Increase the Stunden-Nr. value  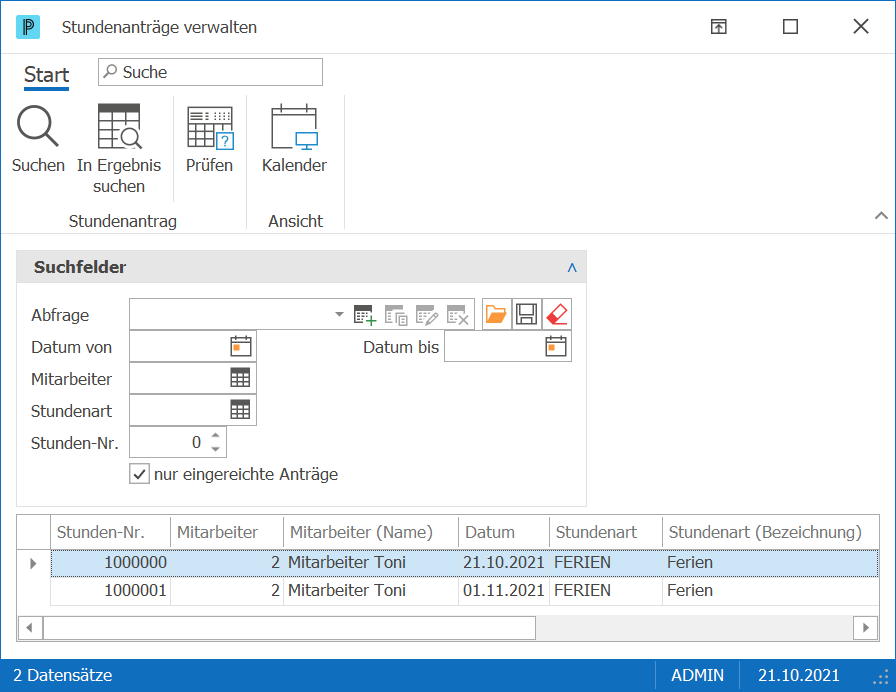[x=215, y=435]
